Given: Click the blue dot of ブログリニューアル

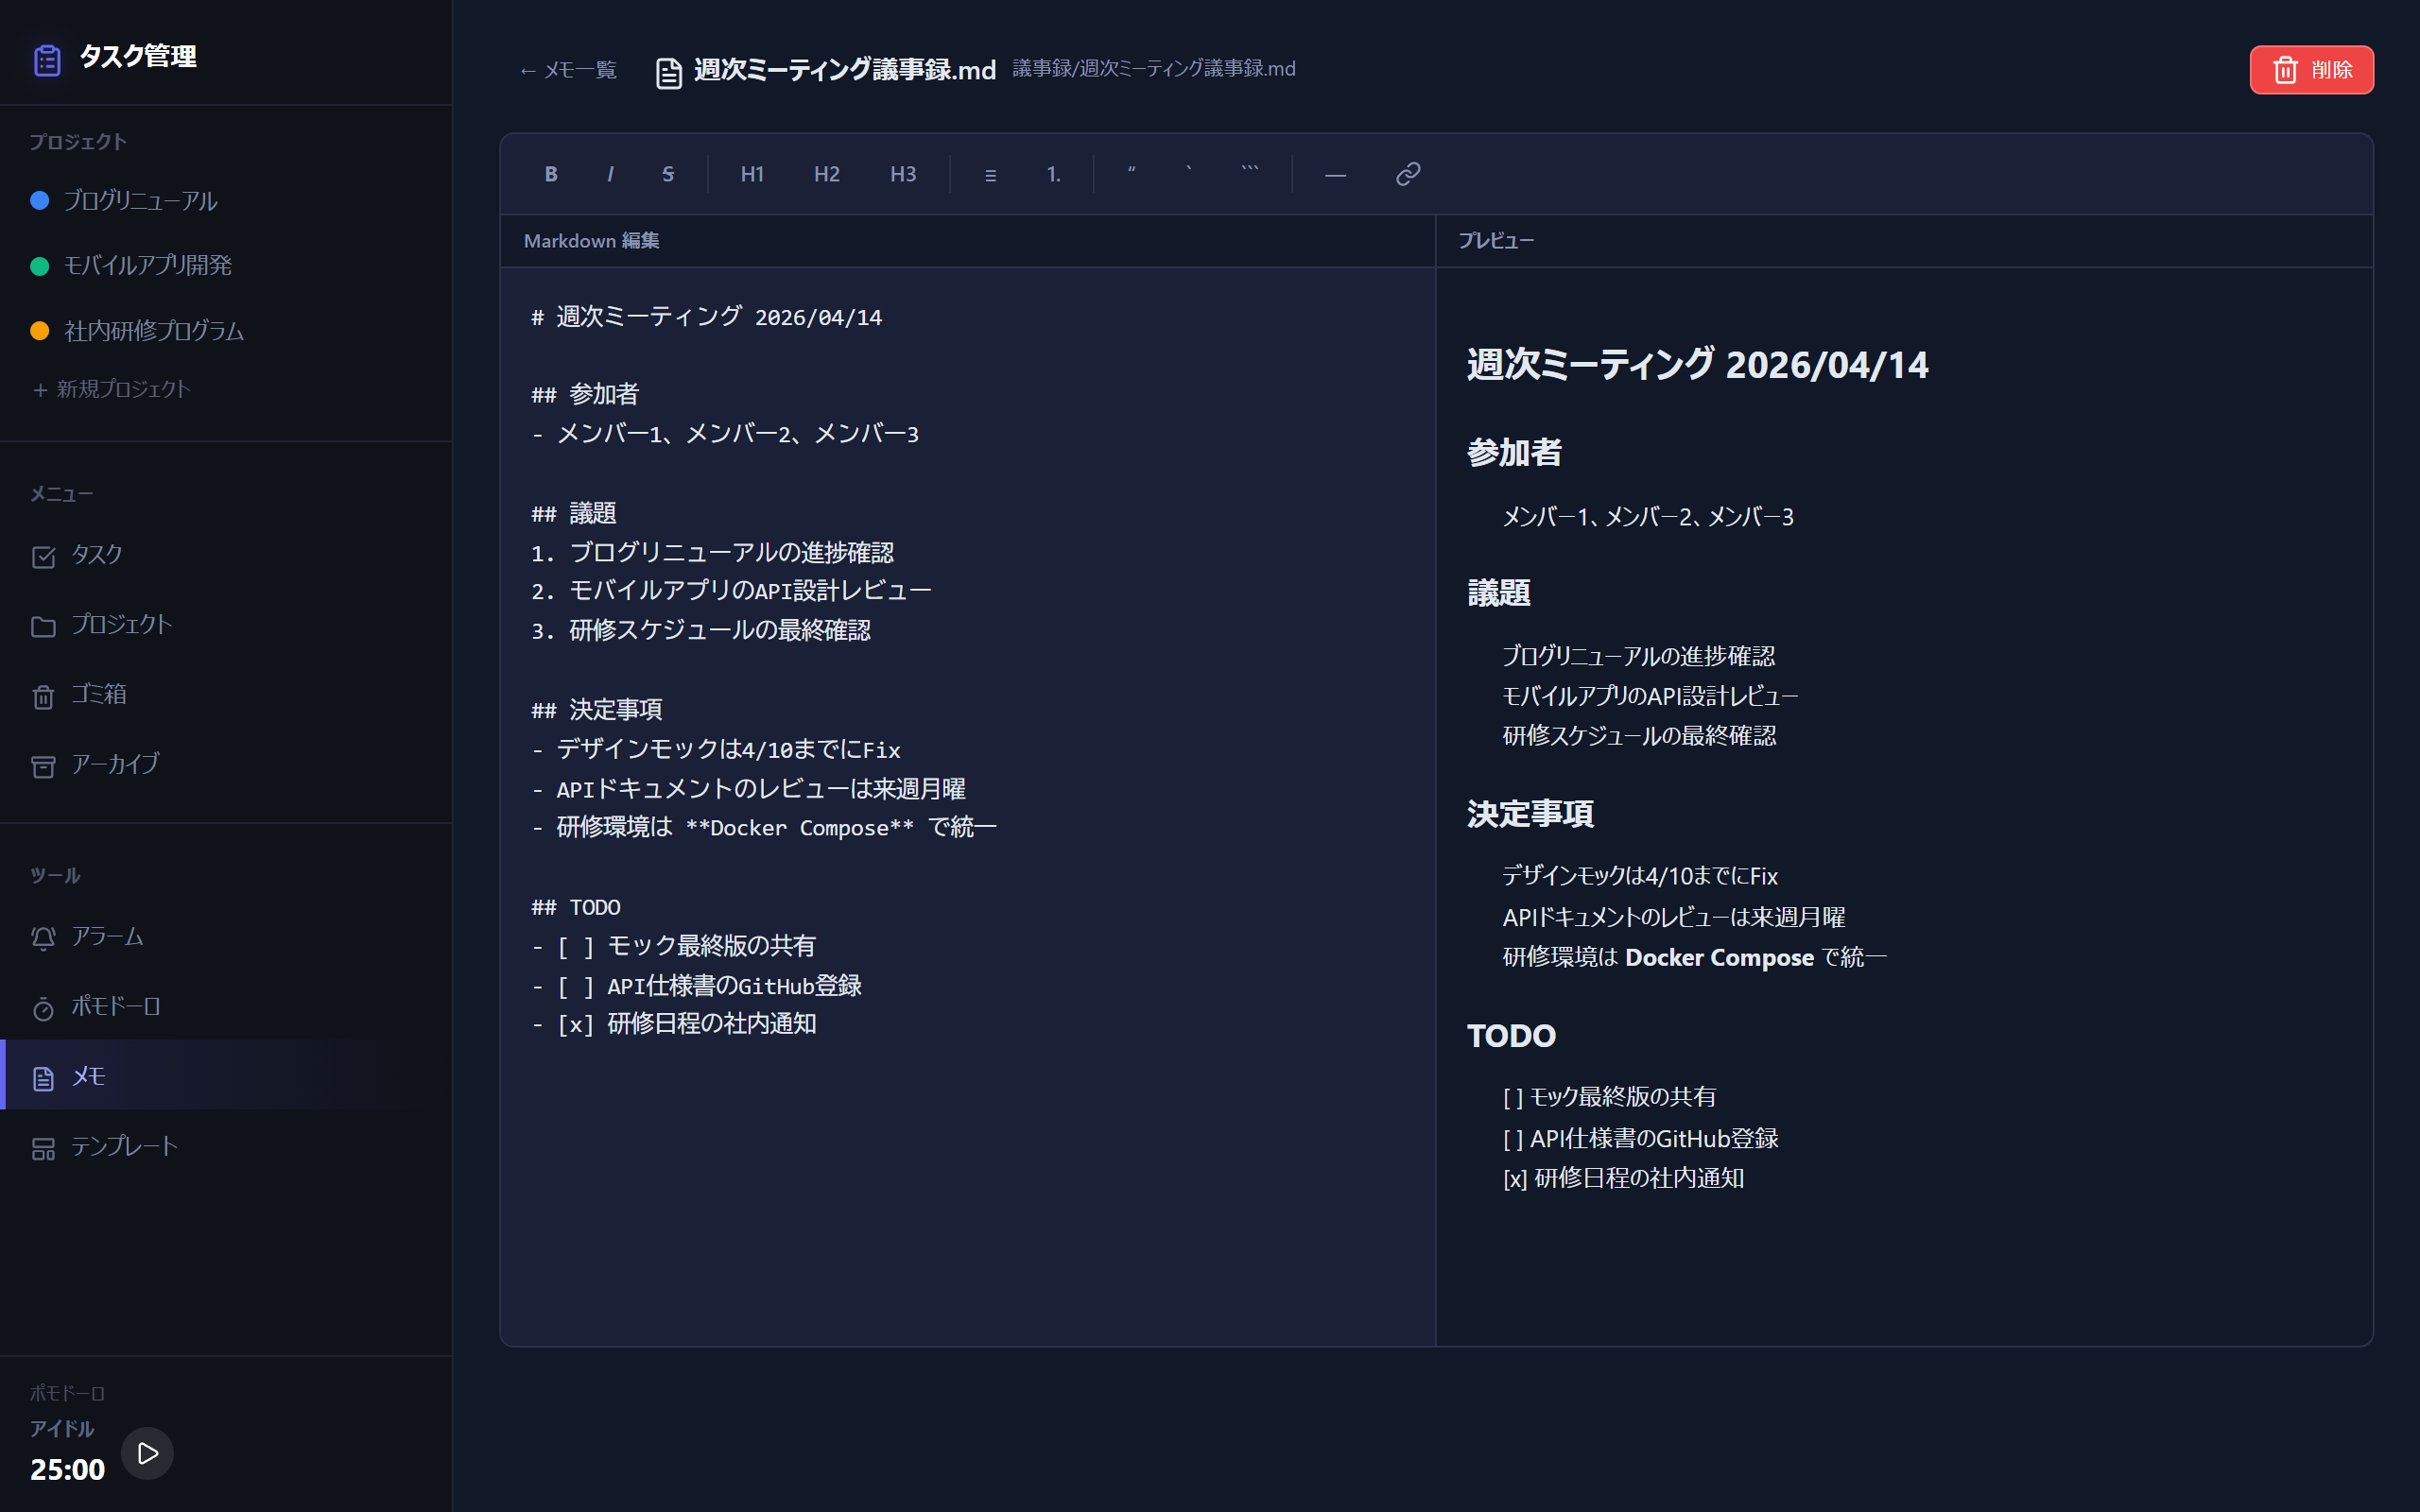Looking at the screenshot, I should coord(40,201).
